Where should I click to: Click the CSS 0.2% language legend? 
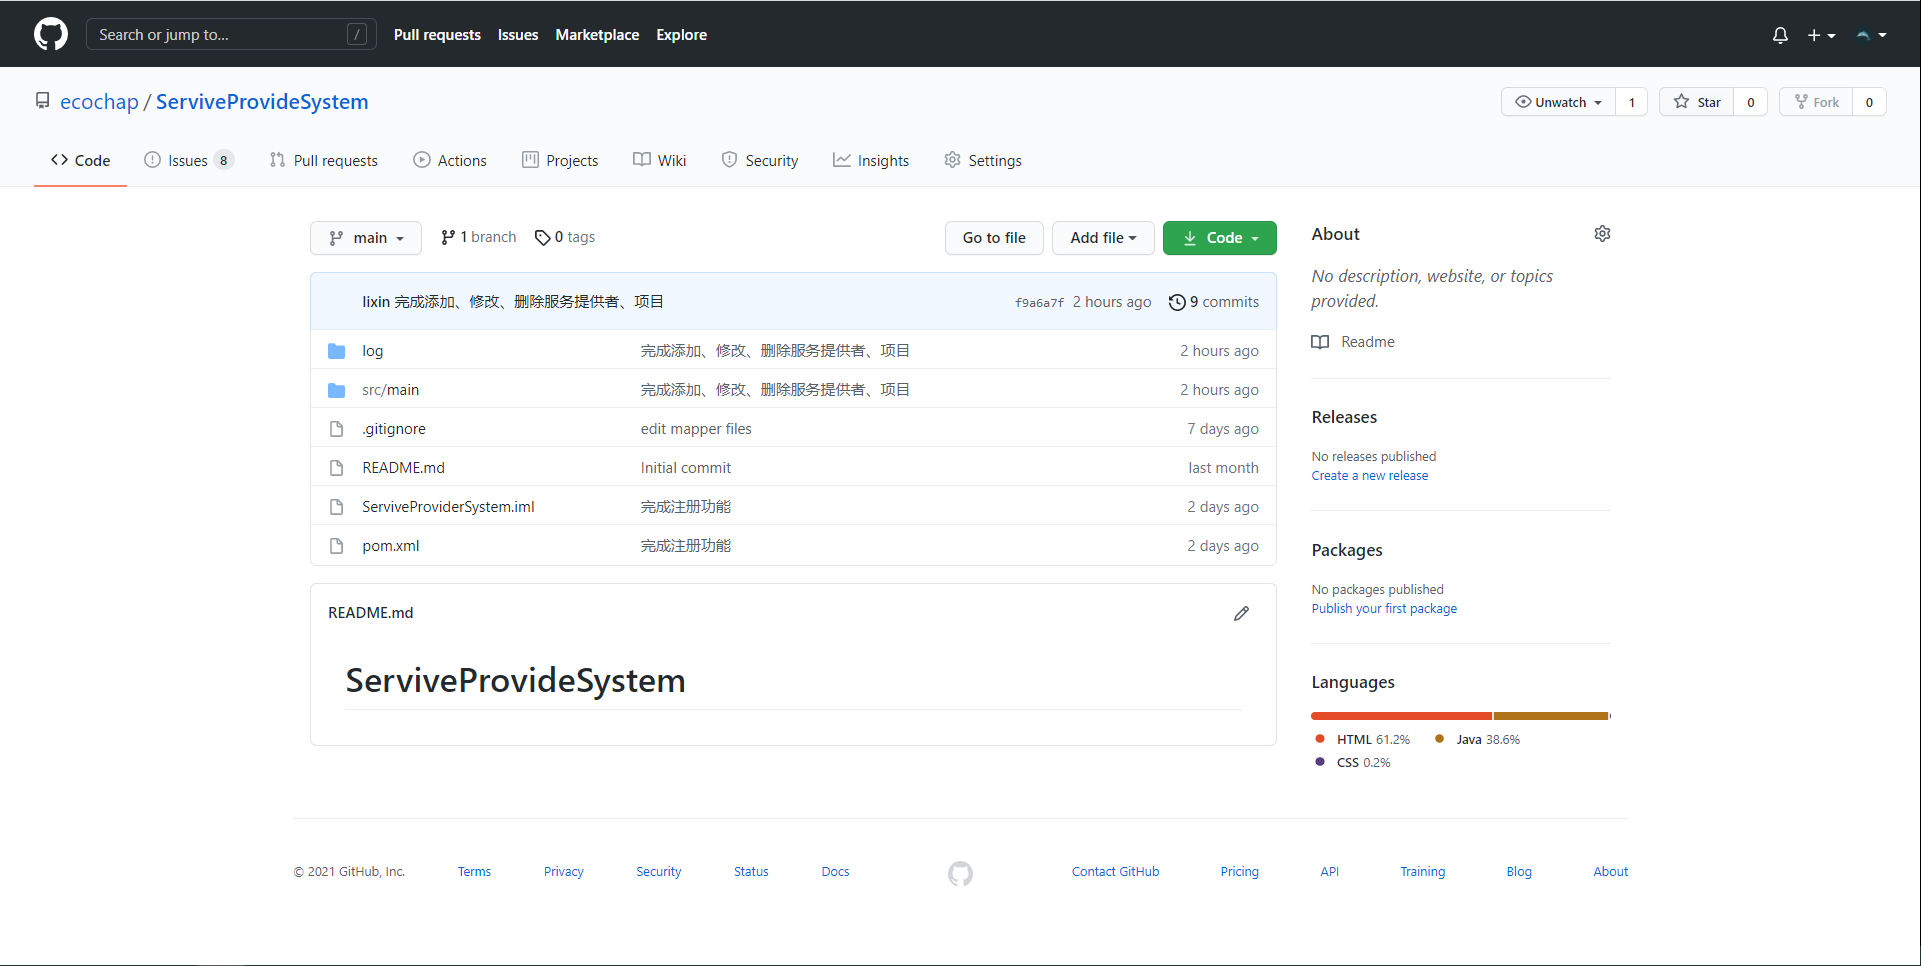coord(1353,763)
